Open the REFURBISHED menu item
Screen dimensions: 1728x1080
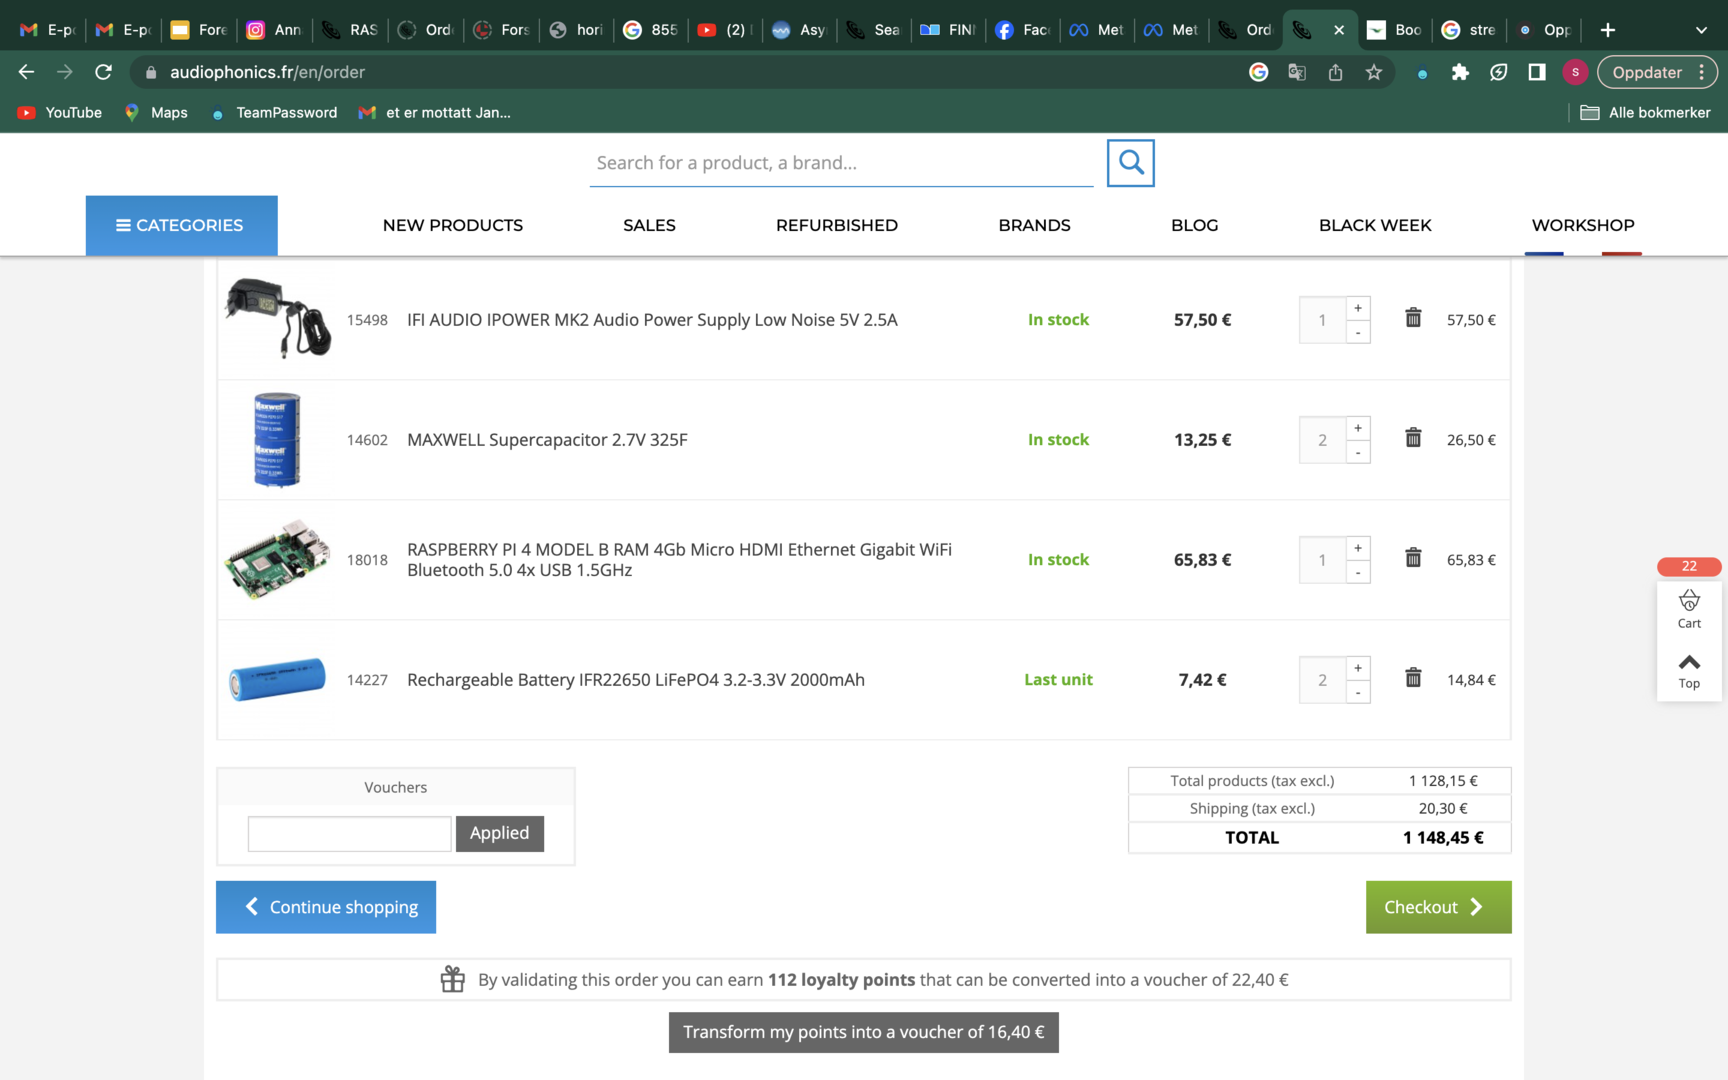click(x=836, y=225)
